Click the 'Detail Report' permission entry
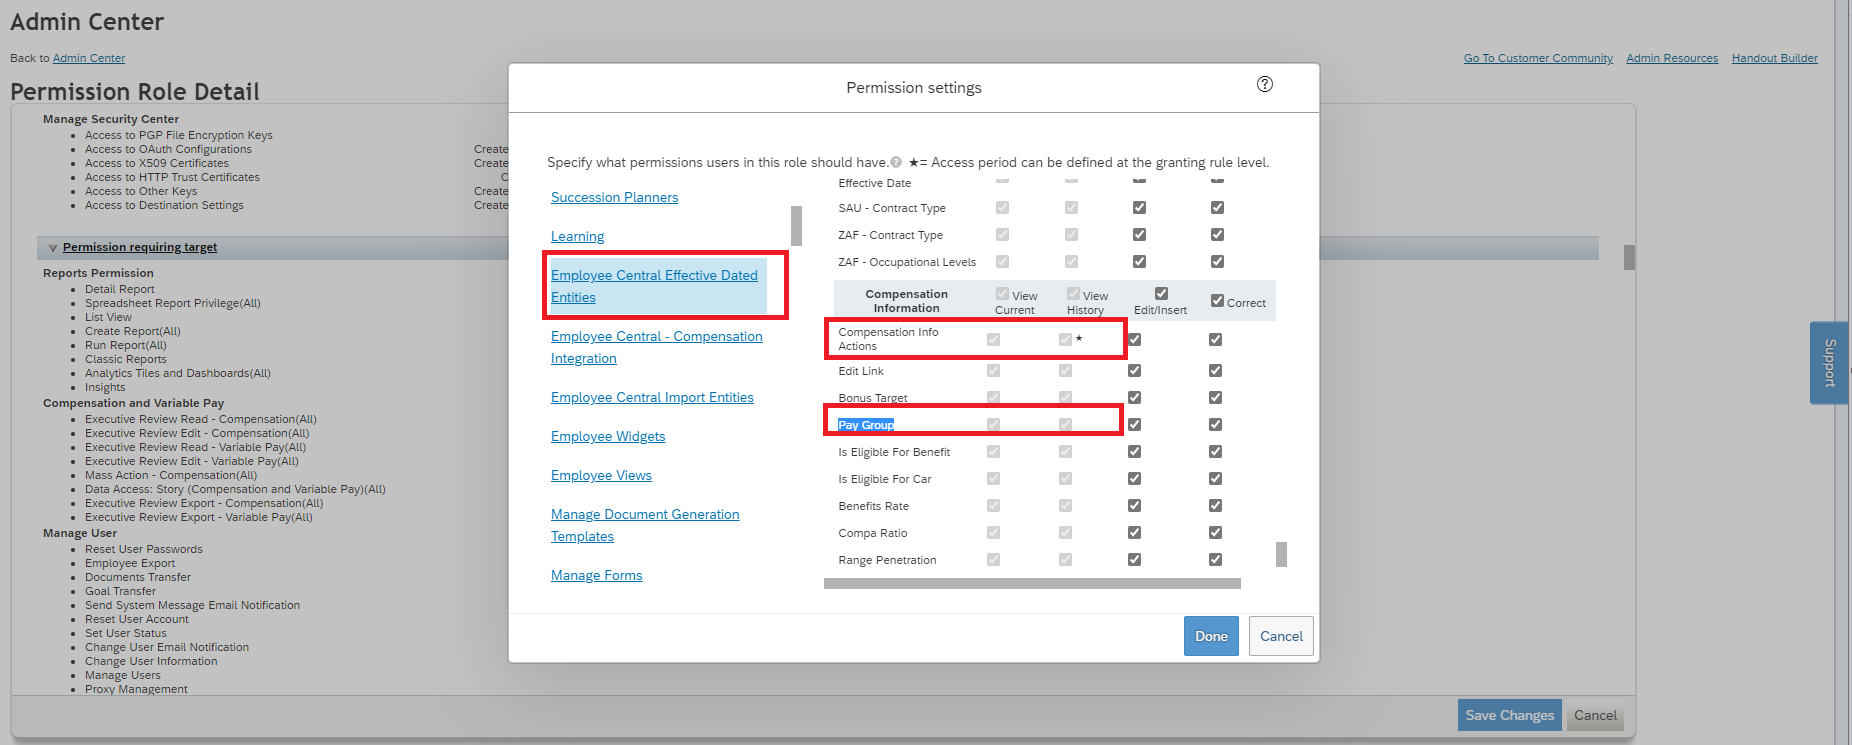Screen dimensions: 1852x745 [119, 289]
